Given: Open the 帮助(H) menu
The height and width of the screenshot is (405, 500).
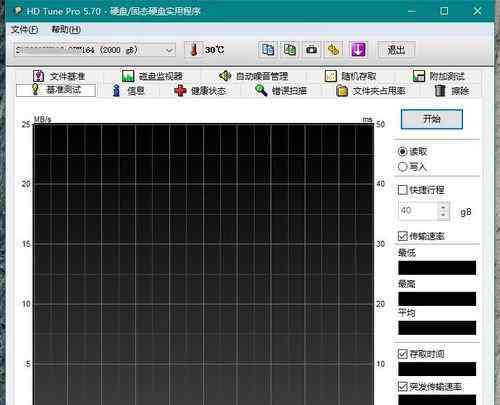Looking at the screenshot, I should pyautogui.click(x=66, y=30).
